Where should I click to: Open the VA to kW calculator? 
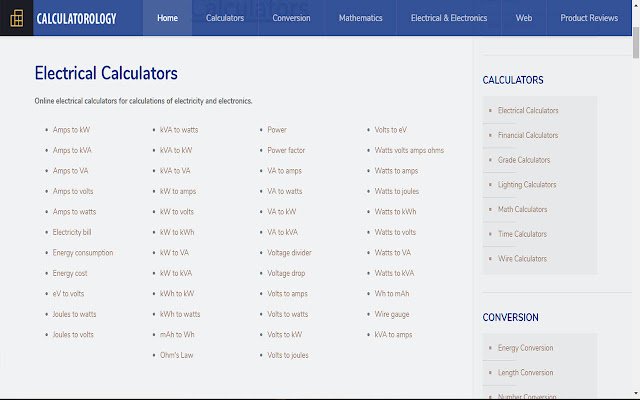pyautogui.click(x=282, y=211)
